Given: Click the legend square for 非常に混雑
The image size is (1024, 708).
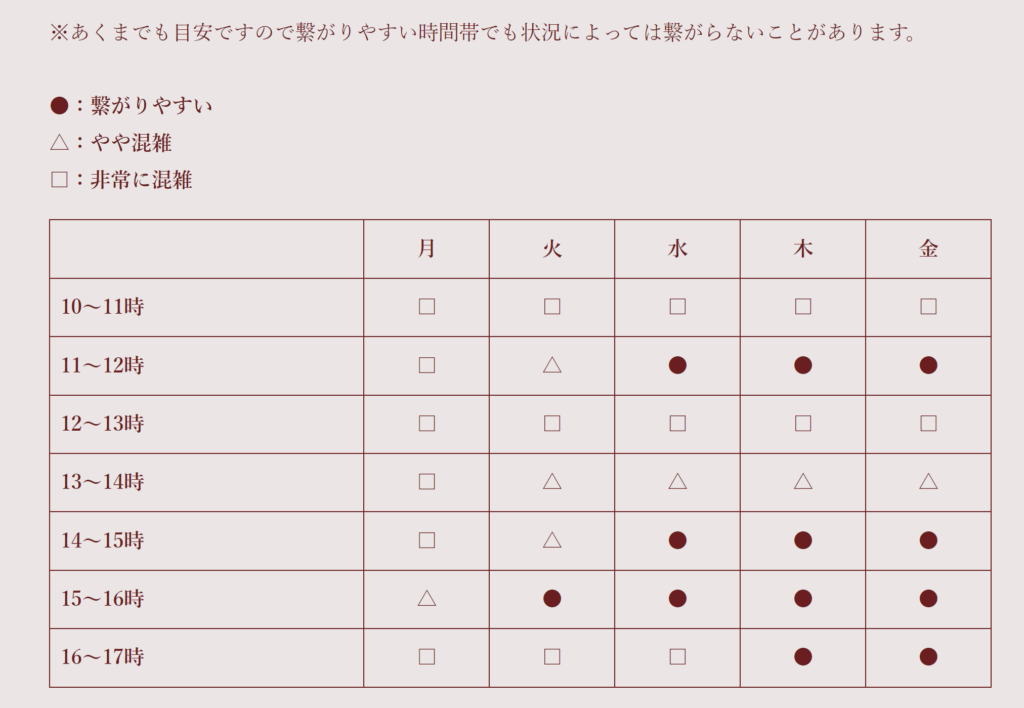Looking at the screenshot, I should tap(59, 180).
